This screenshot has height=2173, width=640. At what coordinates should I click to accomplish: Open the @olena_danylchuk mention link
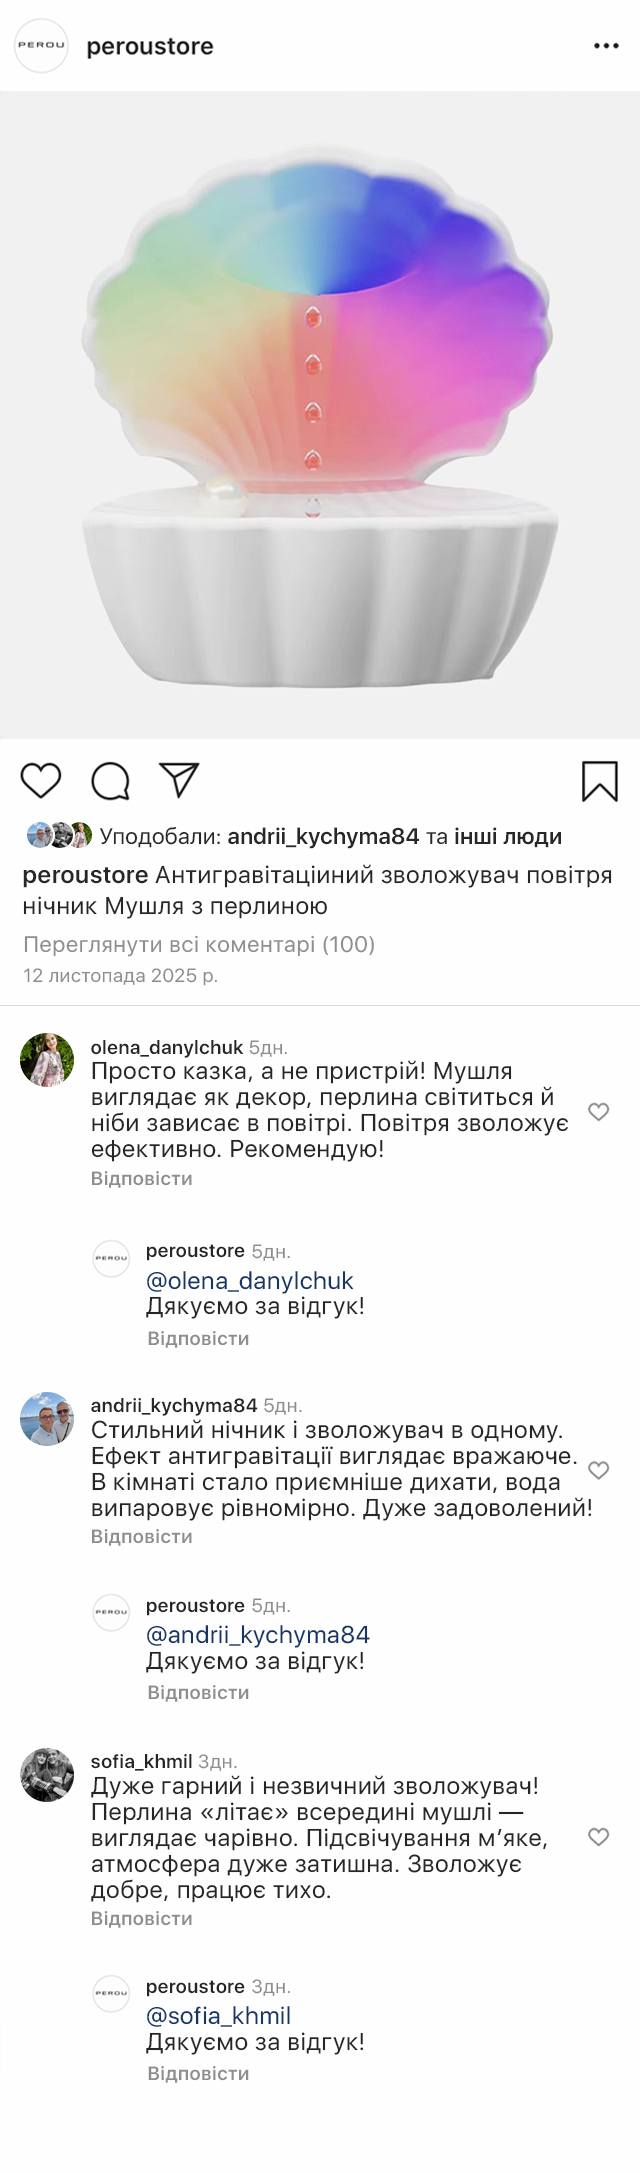click(x=249, y=1281)
